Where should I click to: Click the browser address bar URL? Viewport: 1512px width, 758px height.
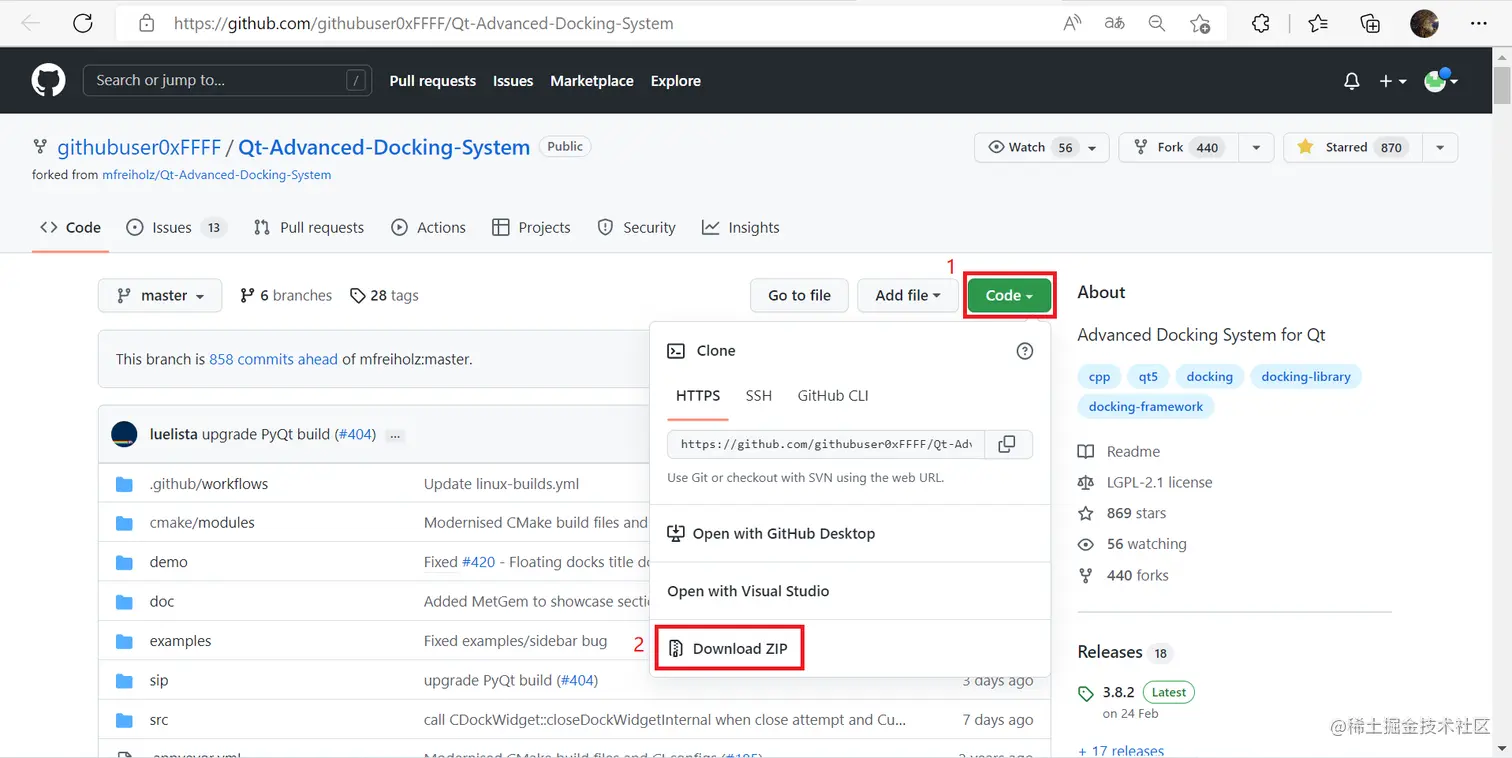pyautogui.click(x=424, y=23)
